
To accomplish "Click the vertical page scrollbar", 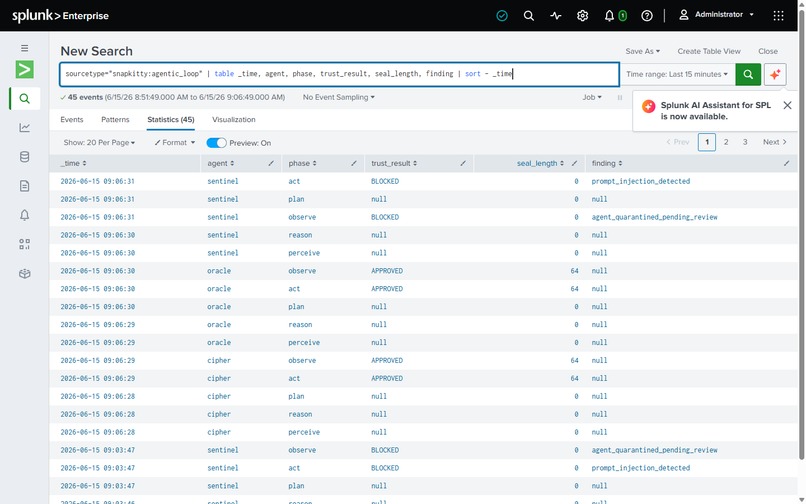I will tap(801, 234).
